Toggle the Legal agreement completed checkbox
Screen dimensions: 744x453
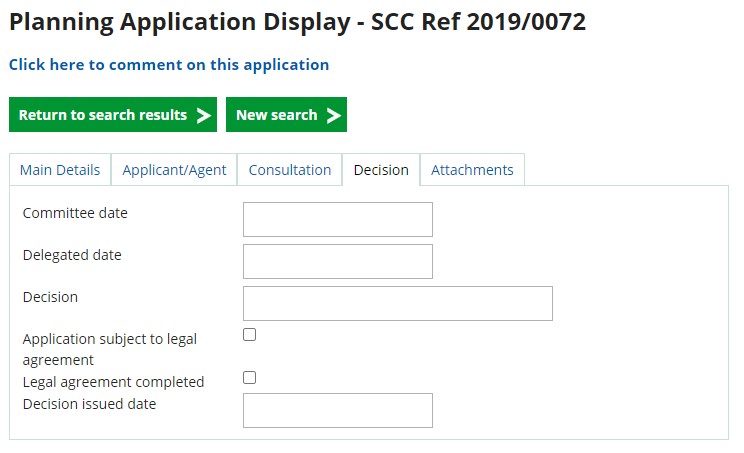(250, 377)
